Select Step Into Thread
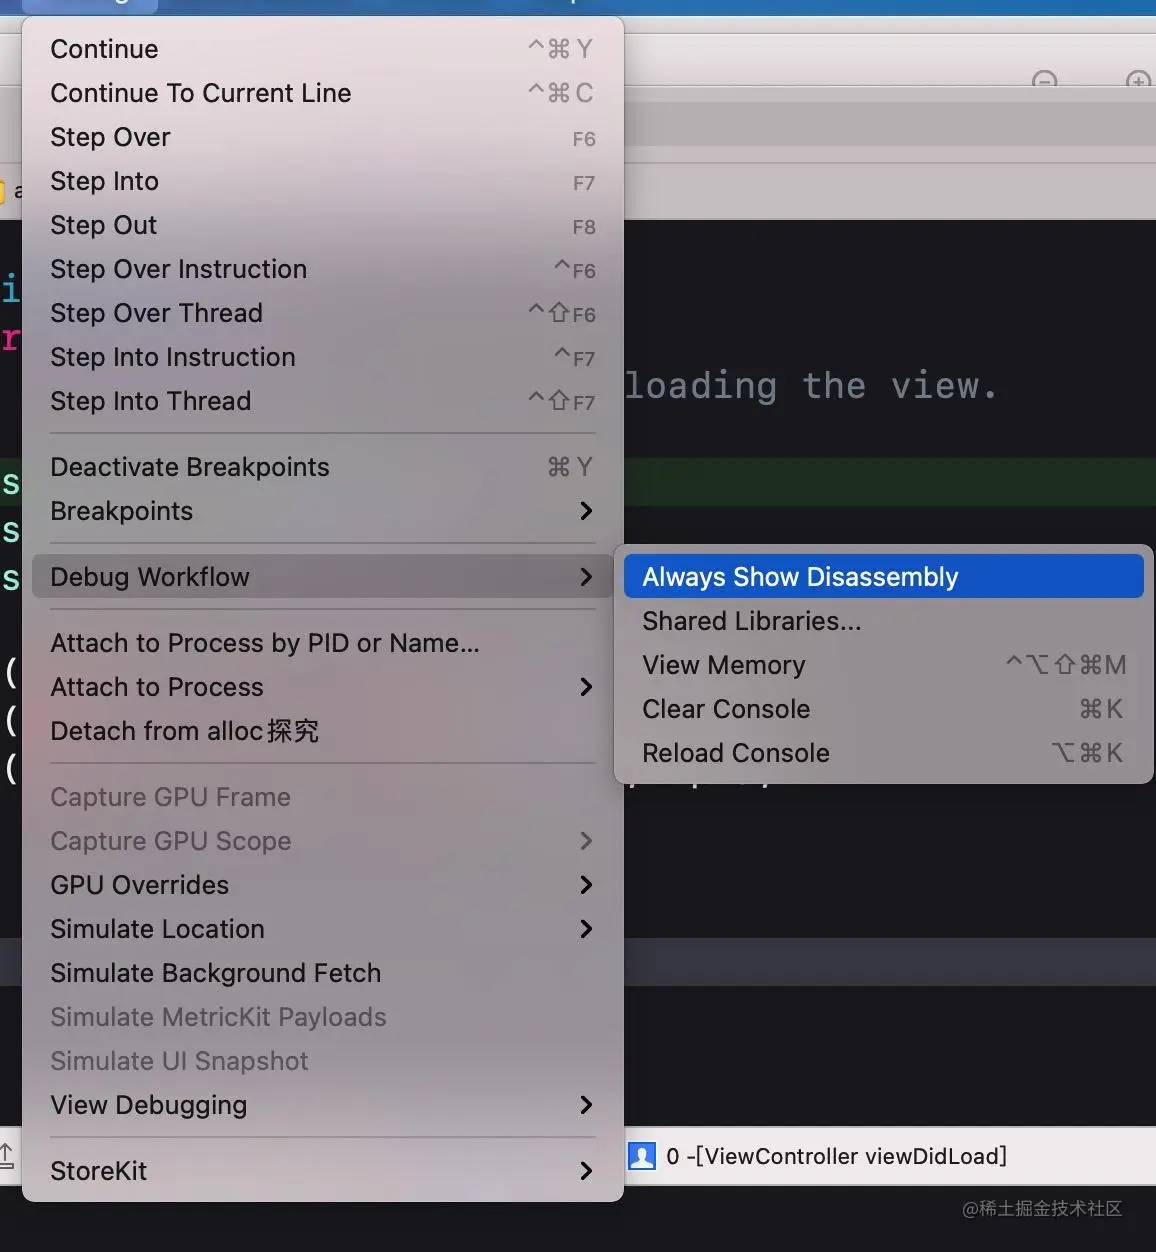 [x=322, y=401]
